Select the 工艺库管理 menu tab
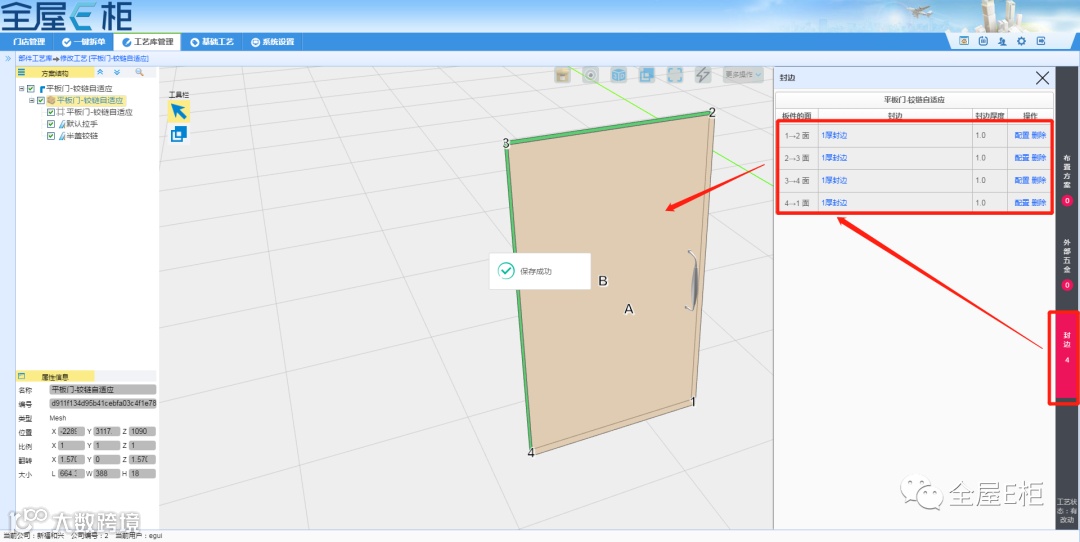The height and width of the screenshot is (542, 1080). click(x=147, y=42)
